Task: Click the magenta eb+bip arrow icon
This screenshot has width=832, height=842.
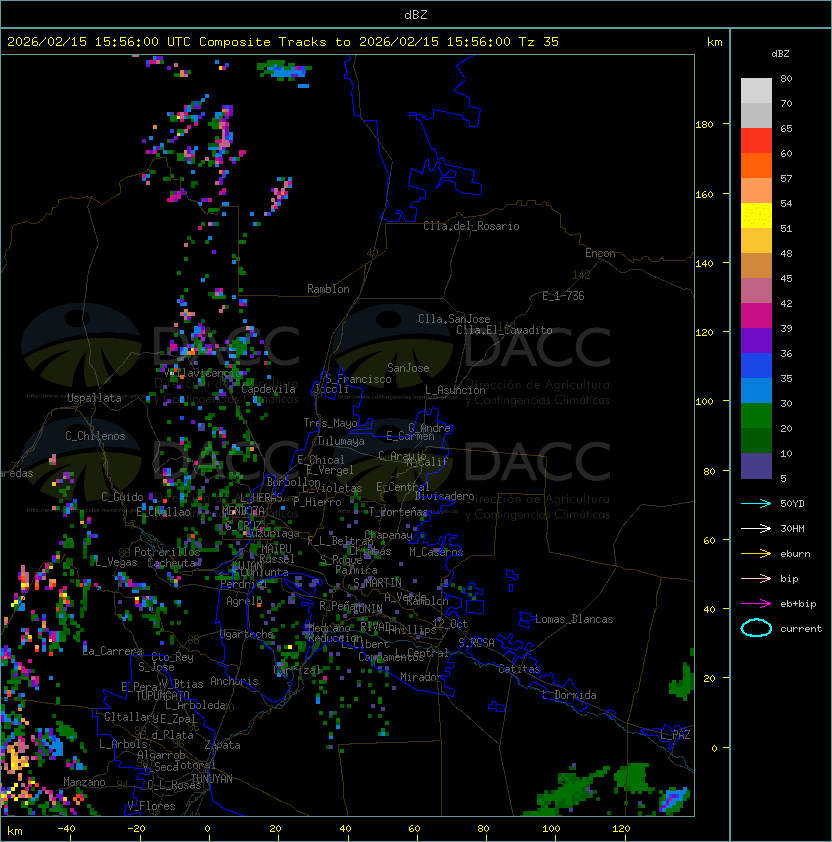Action: click(756, 604)
